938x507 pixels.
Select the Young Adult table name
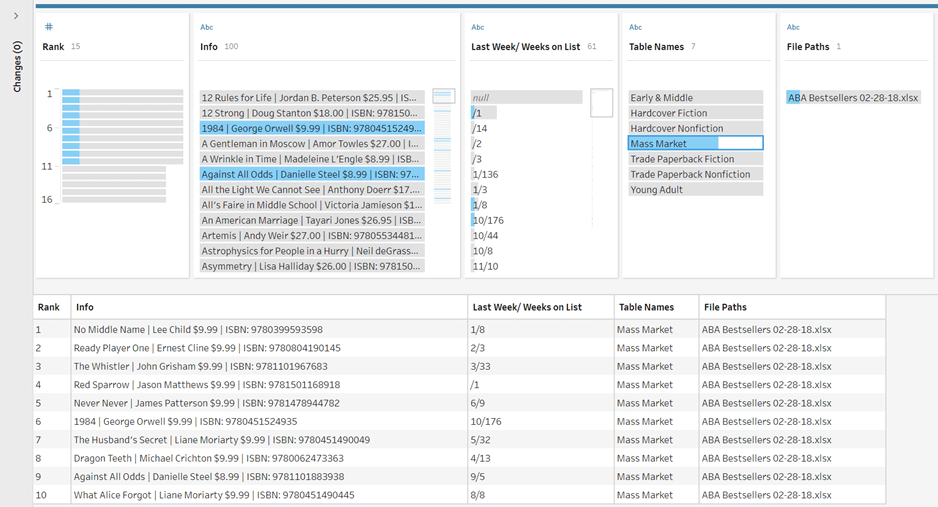click(696, 190)
